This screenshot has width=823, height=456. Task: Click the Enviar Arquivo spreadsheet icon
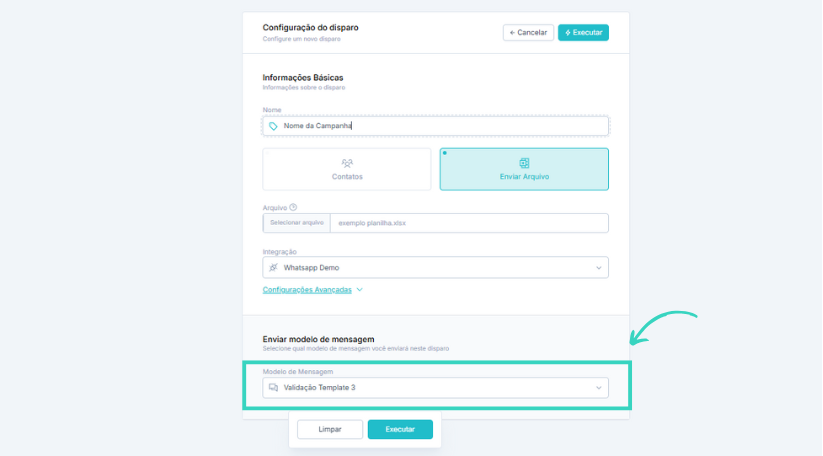[x=524, y=163]
